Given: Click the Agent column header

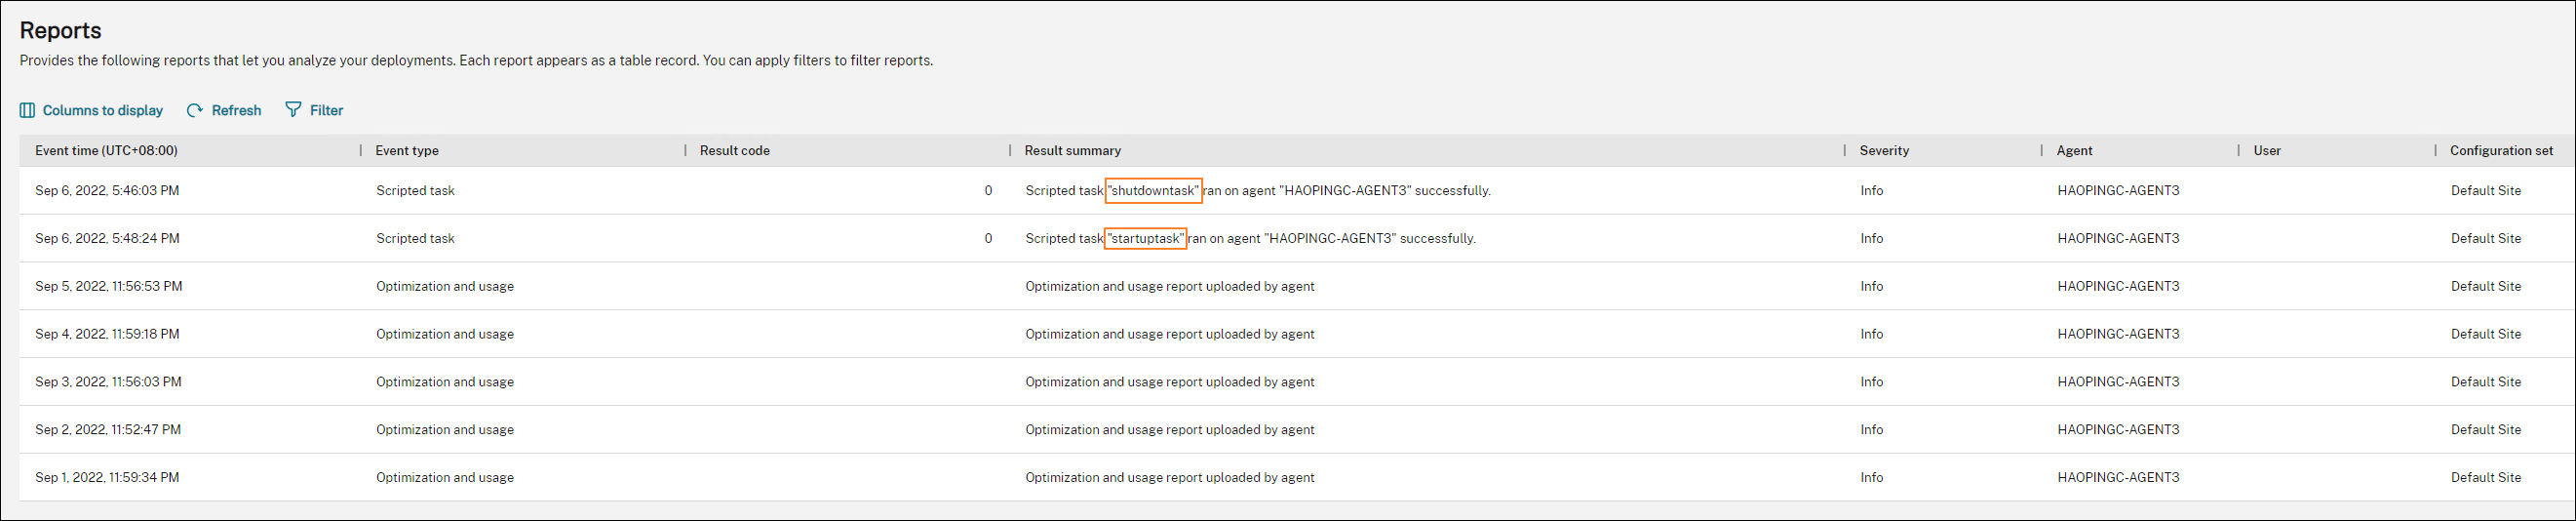Looking at the screenshot, I should coord(2074,151).
